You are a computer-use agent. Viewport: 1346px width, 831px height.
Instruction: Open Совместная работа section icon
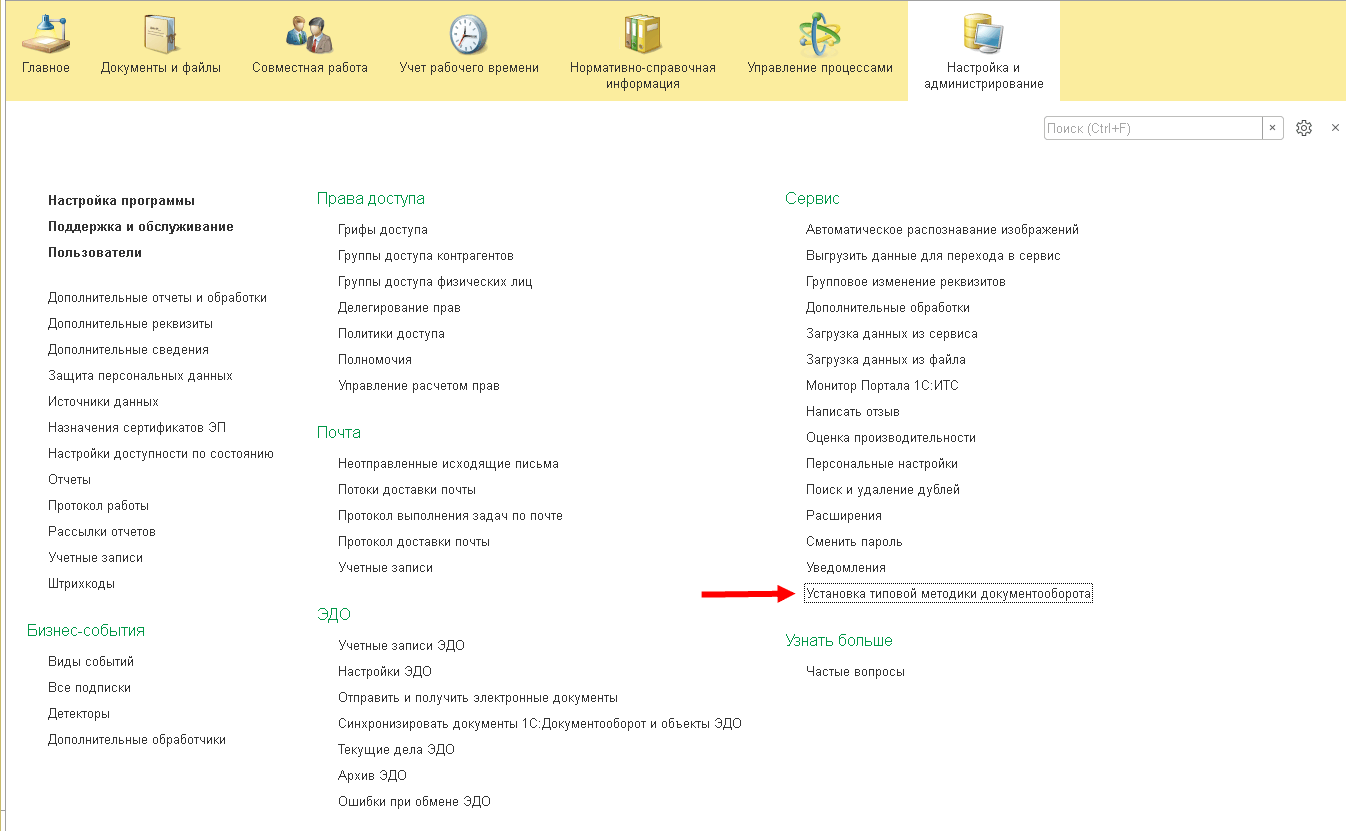point(310,35)
